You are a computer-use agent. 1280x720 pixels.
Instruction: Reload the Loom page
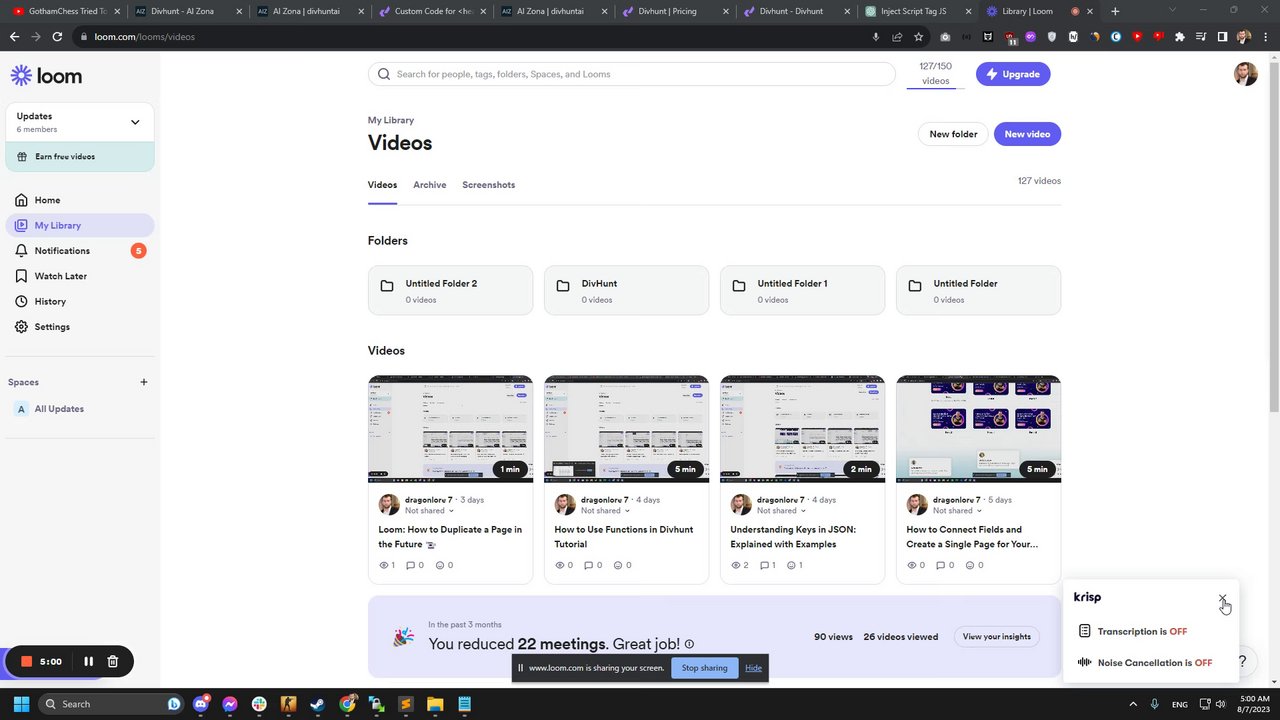(x=58, y=37)
